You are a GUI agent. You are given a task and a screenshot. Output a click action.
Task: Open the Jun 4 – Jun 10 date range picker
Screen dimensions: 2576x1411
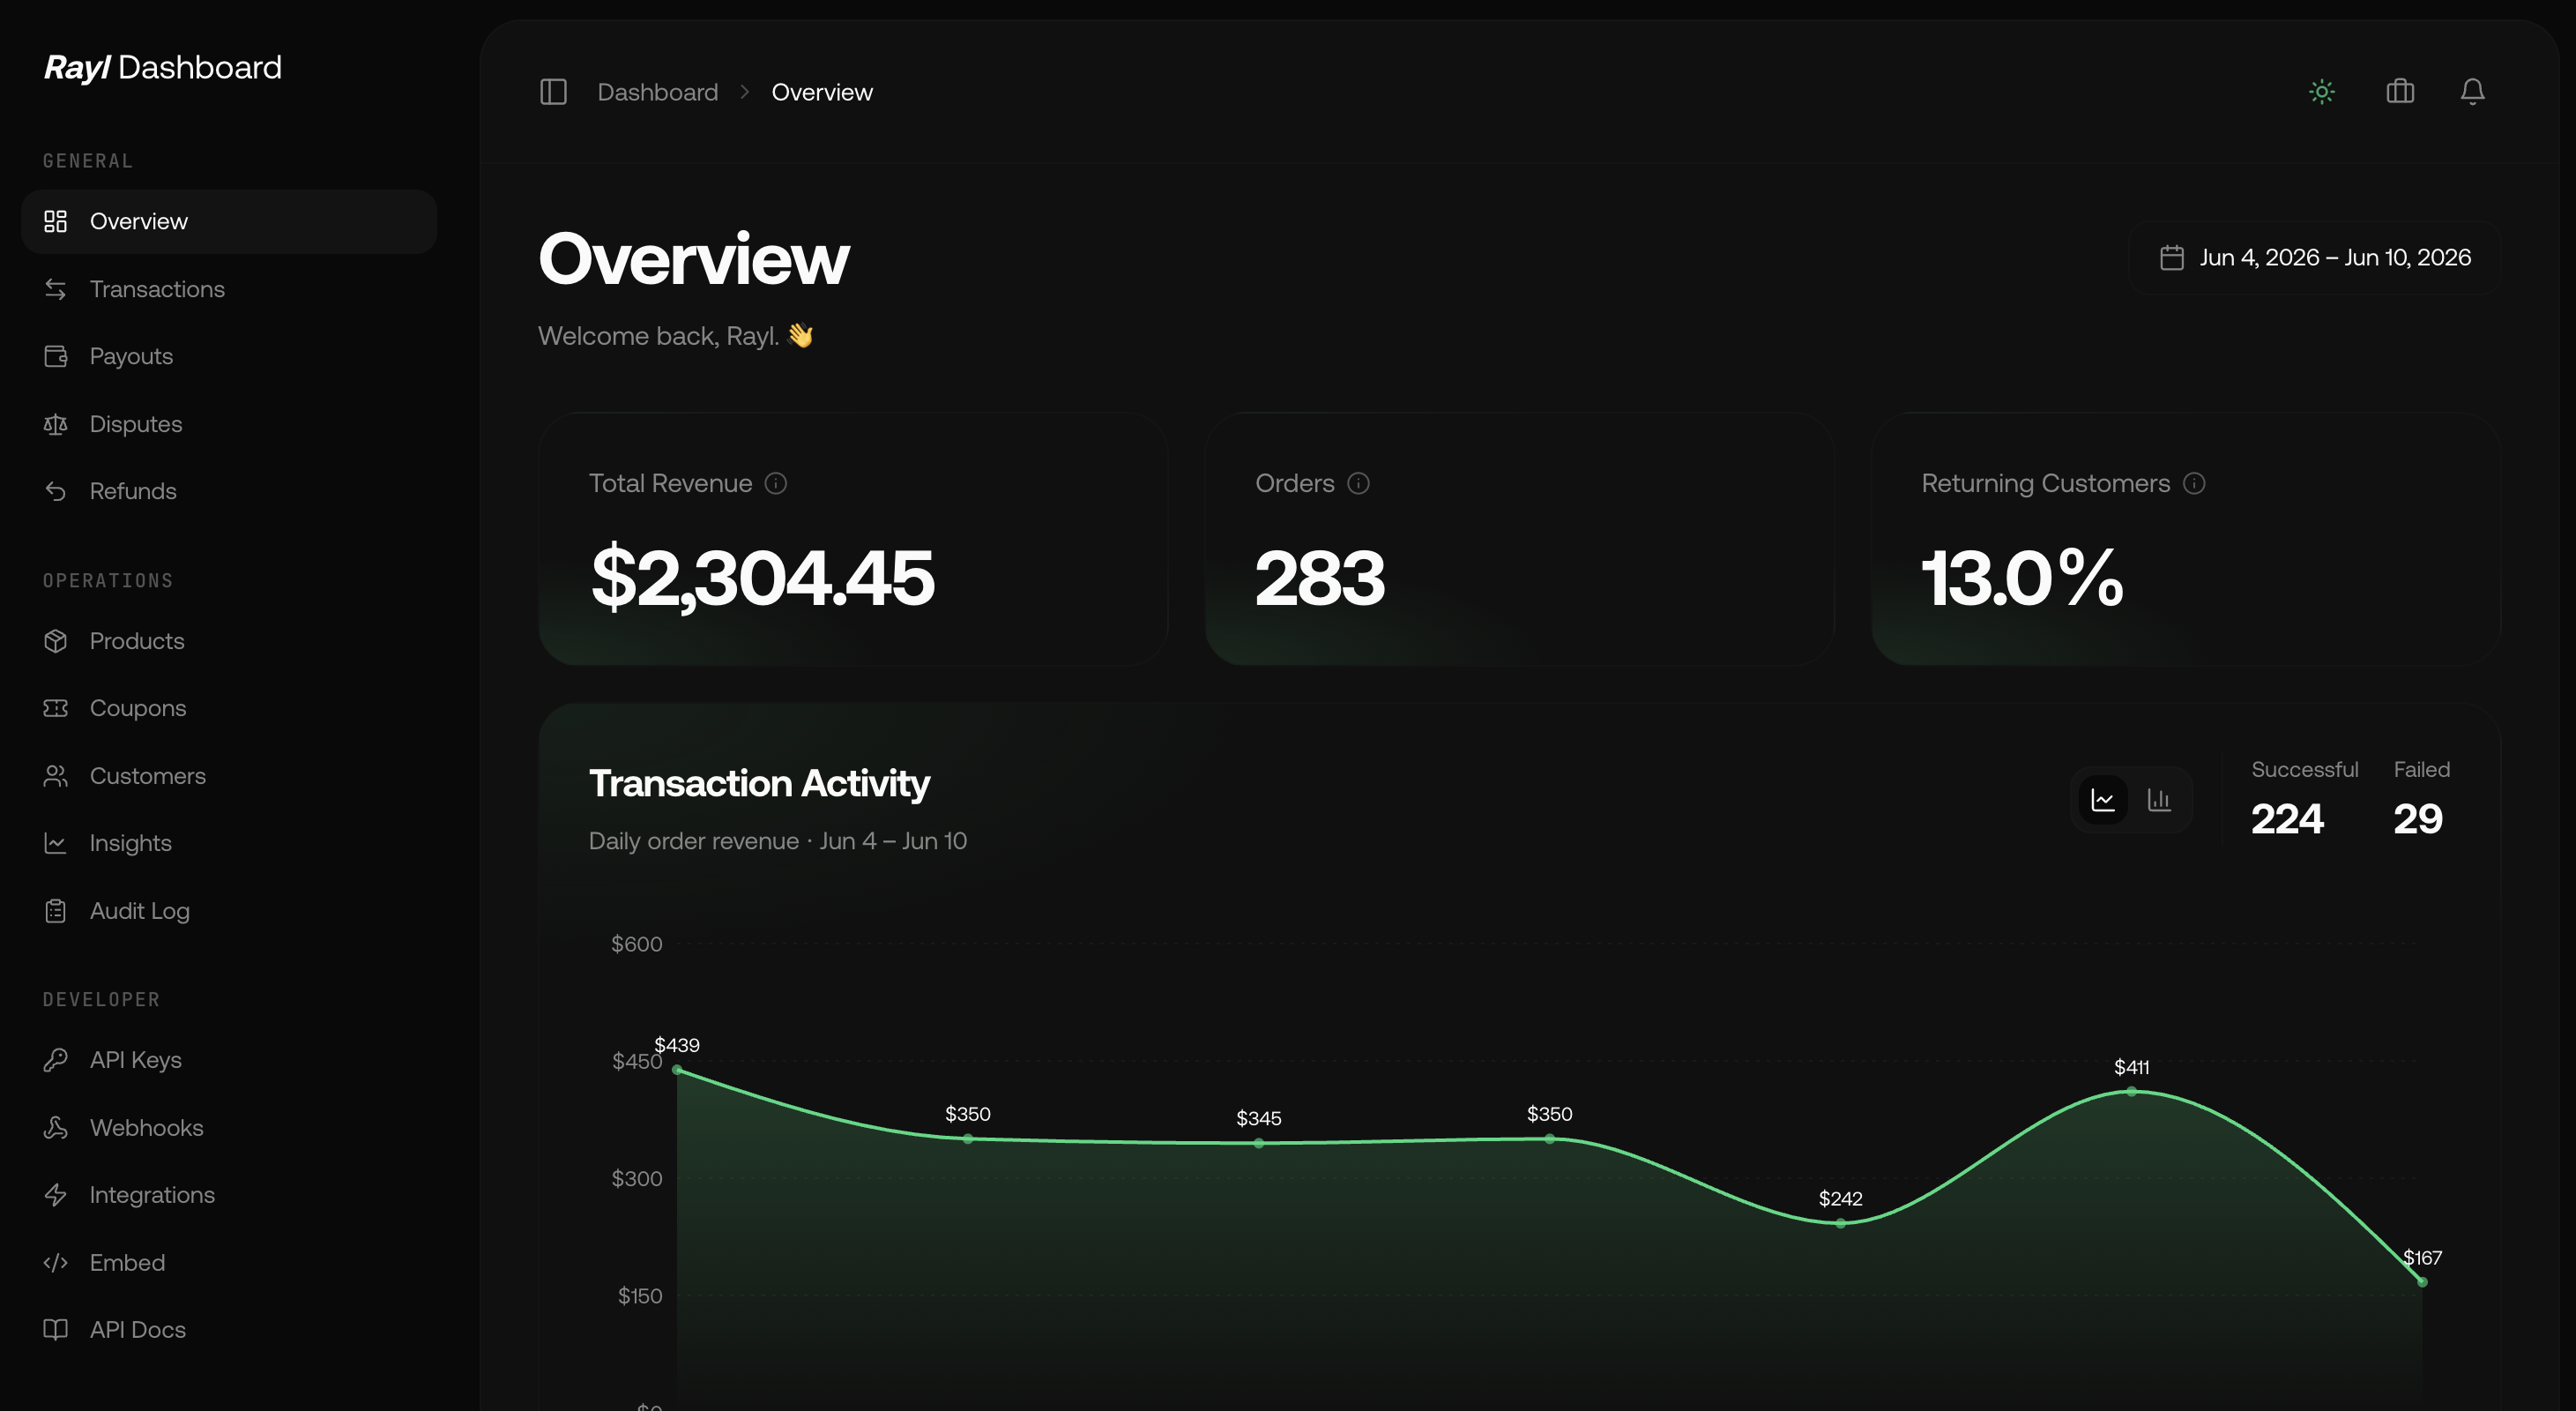coord(2315,258)
